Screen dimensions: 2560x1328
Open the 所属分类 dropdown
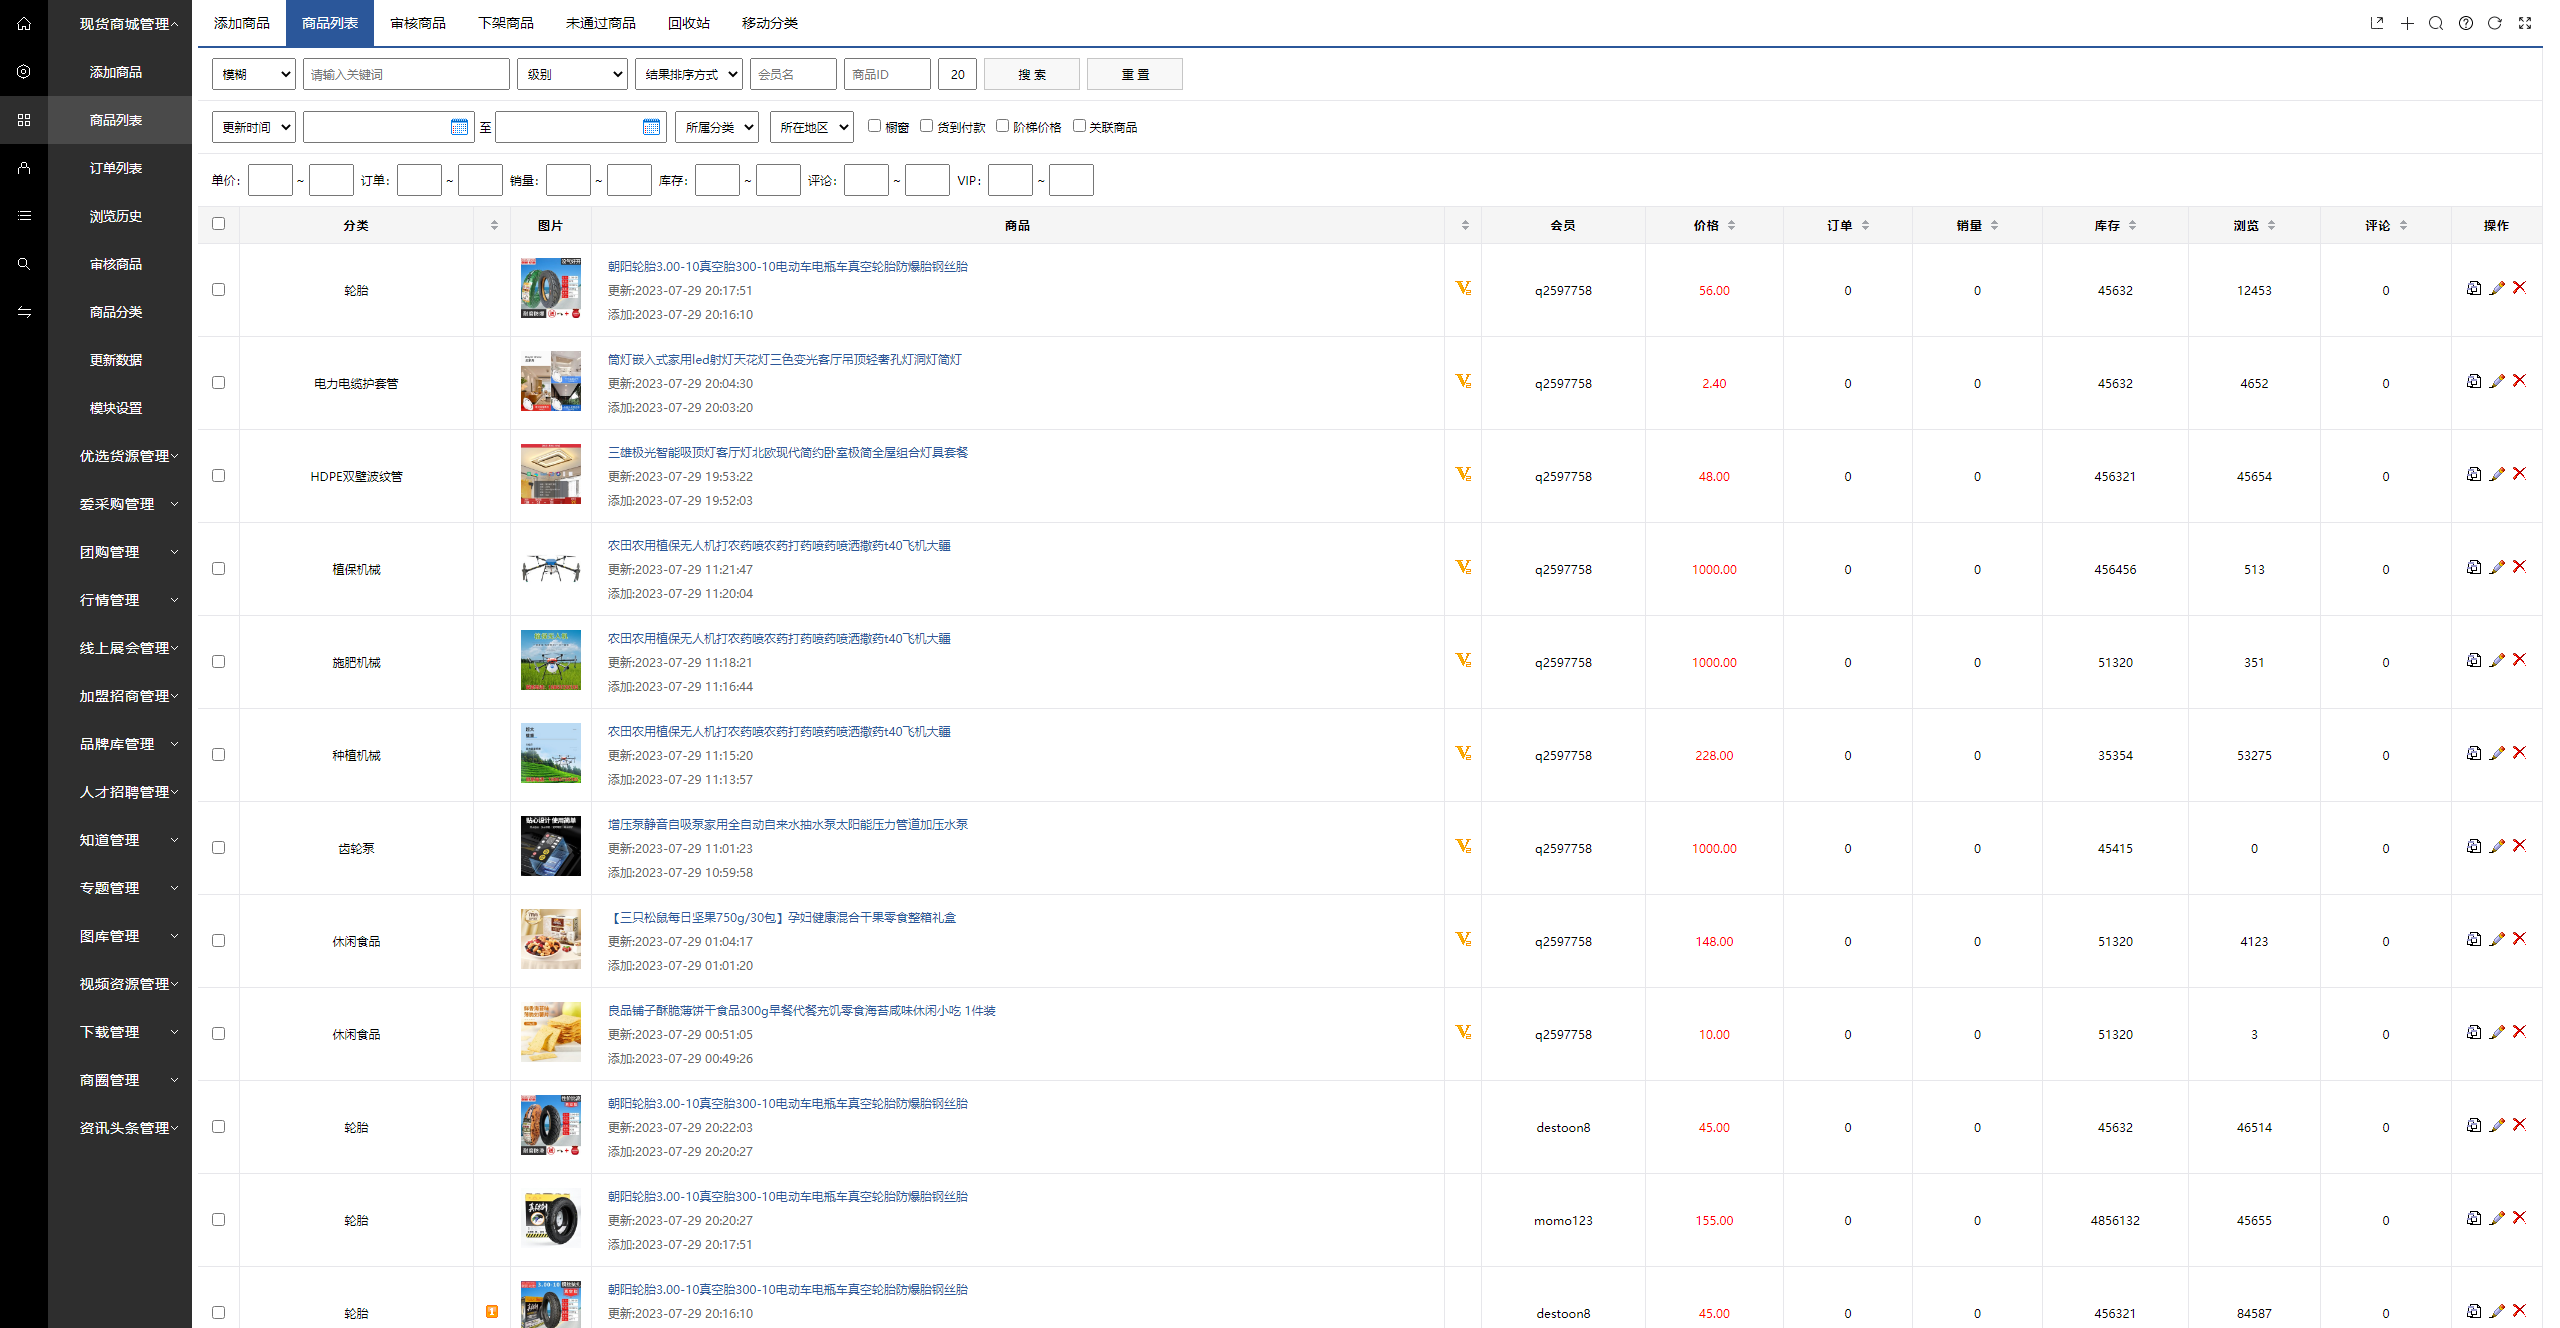[x=717, y=127]
